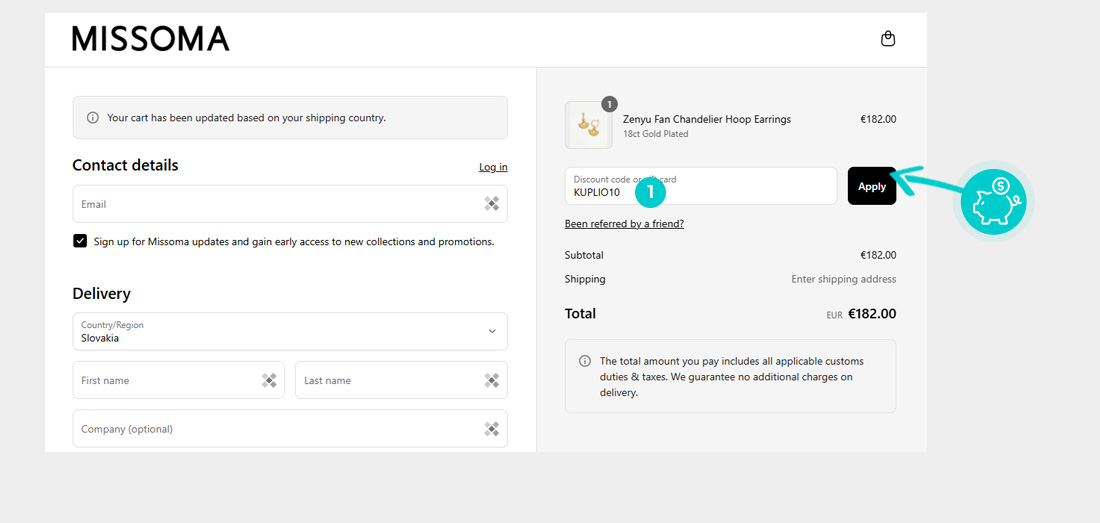This screenshot has height=523, width=1100.
Task: Click info icon beside customs duties note
Action: (x=584, y=361)
